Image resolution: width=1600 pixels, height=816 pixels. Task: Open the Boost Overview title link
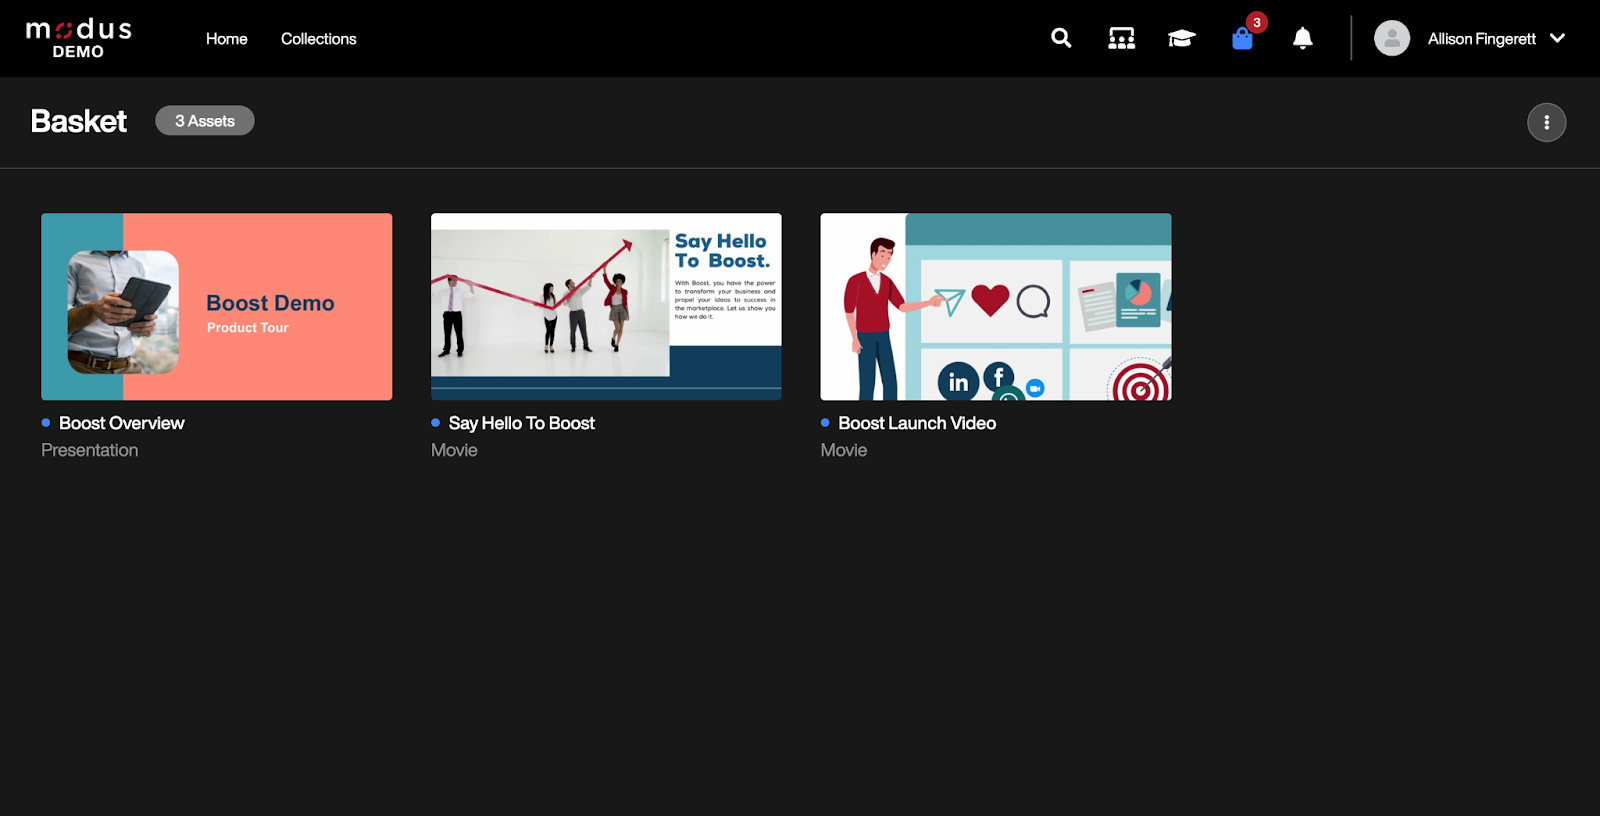click(x=121, y=423)
